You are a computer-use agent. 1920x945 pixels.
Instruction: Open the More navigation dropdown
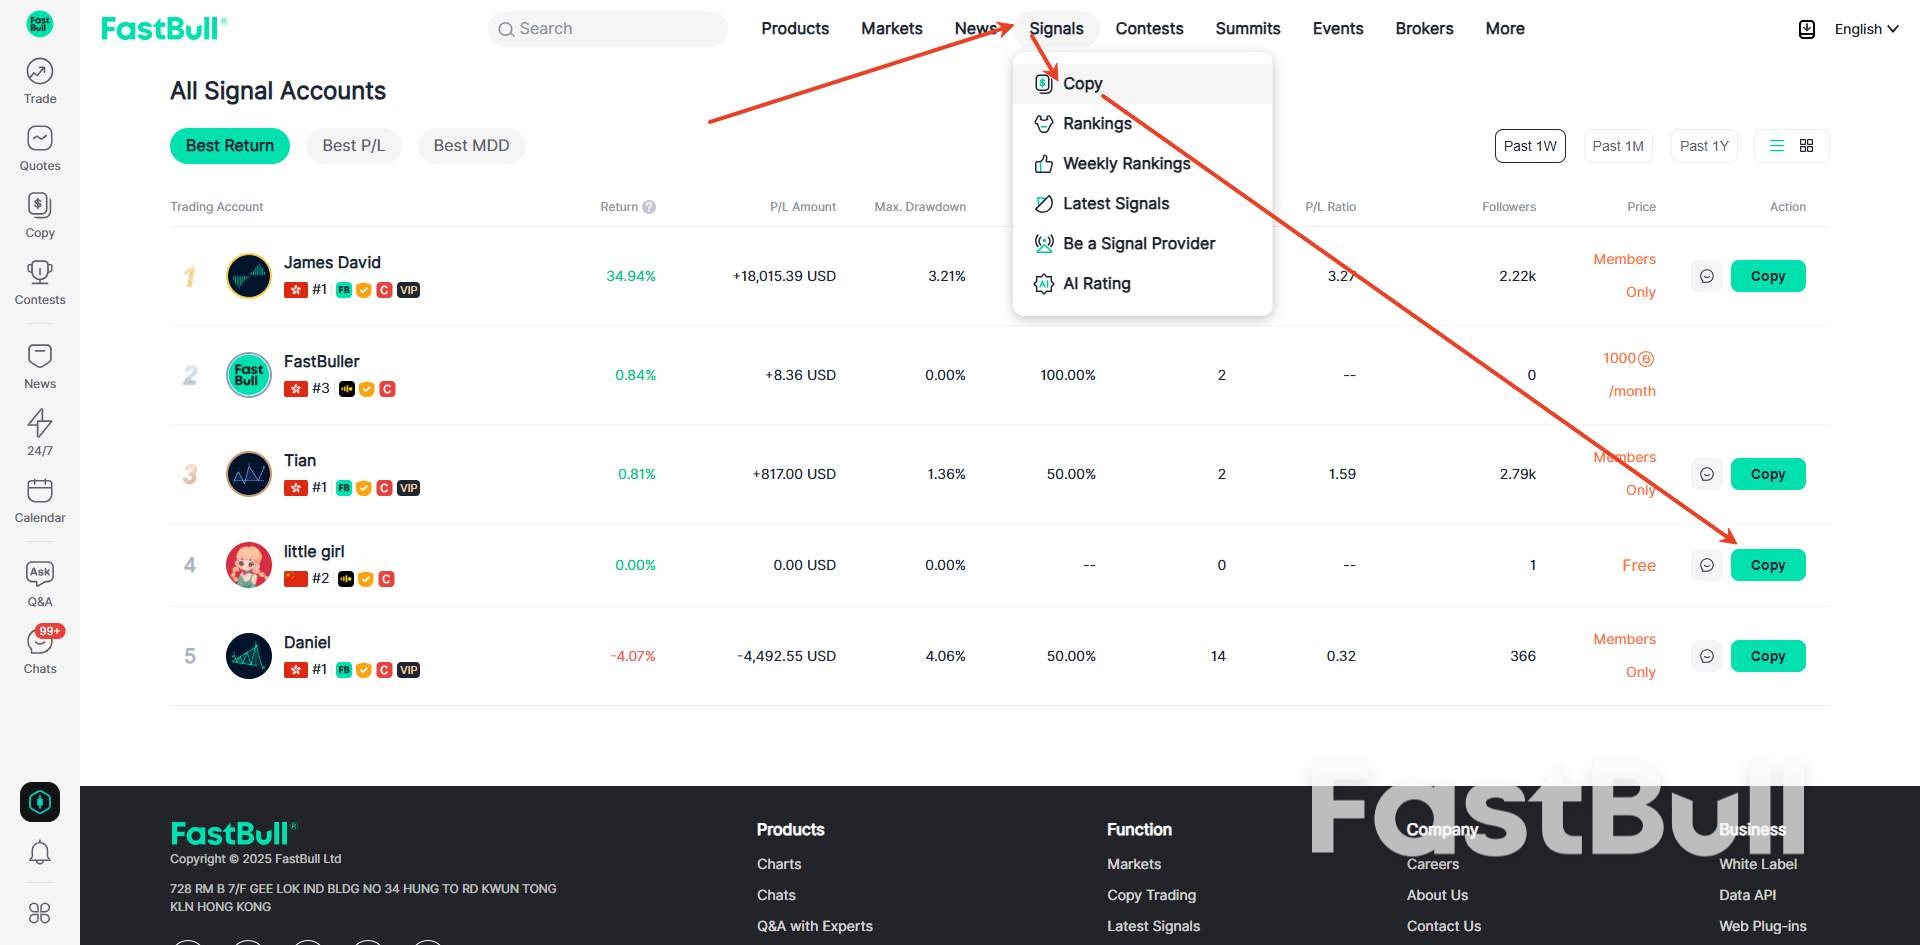1504,28
